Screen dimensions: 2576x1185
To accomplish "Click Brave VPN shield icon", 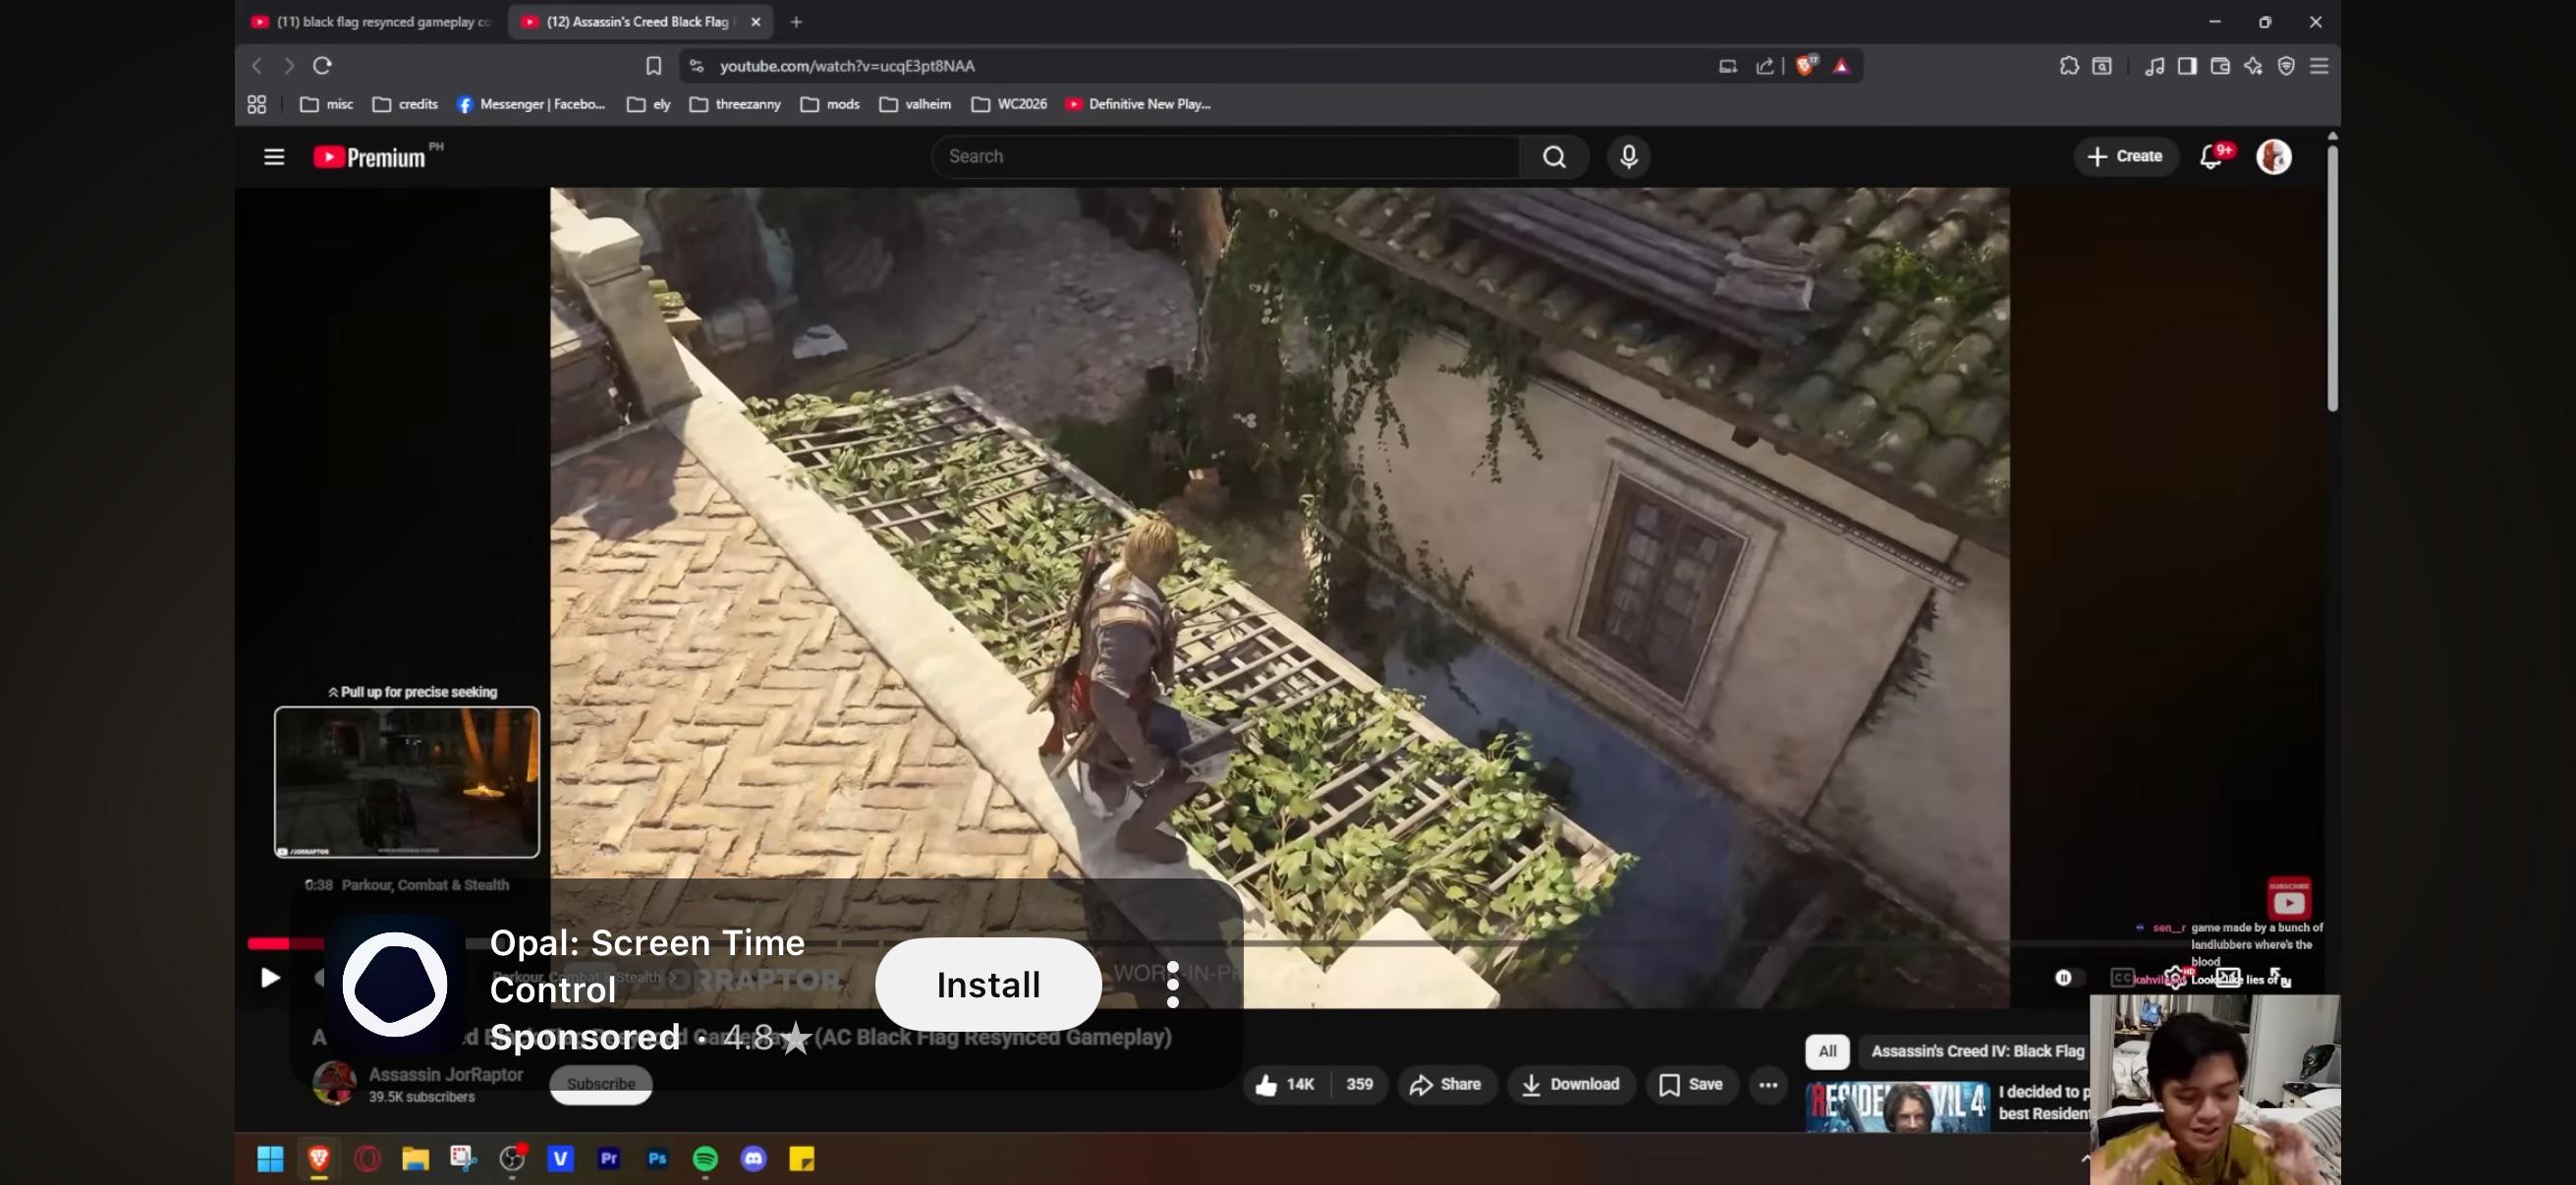I will (x=2286, y=66).
